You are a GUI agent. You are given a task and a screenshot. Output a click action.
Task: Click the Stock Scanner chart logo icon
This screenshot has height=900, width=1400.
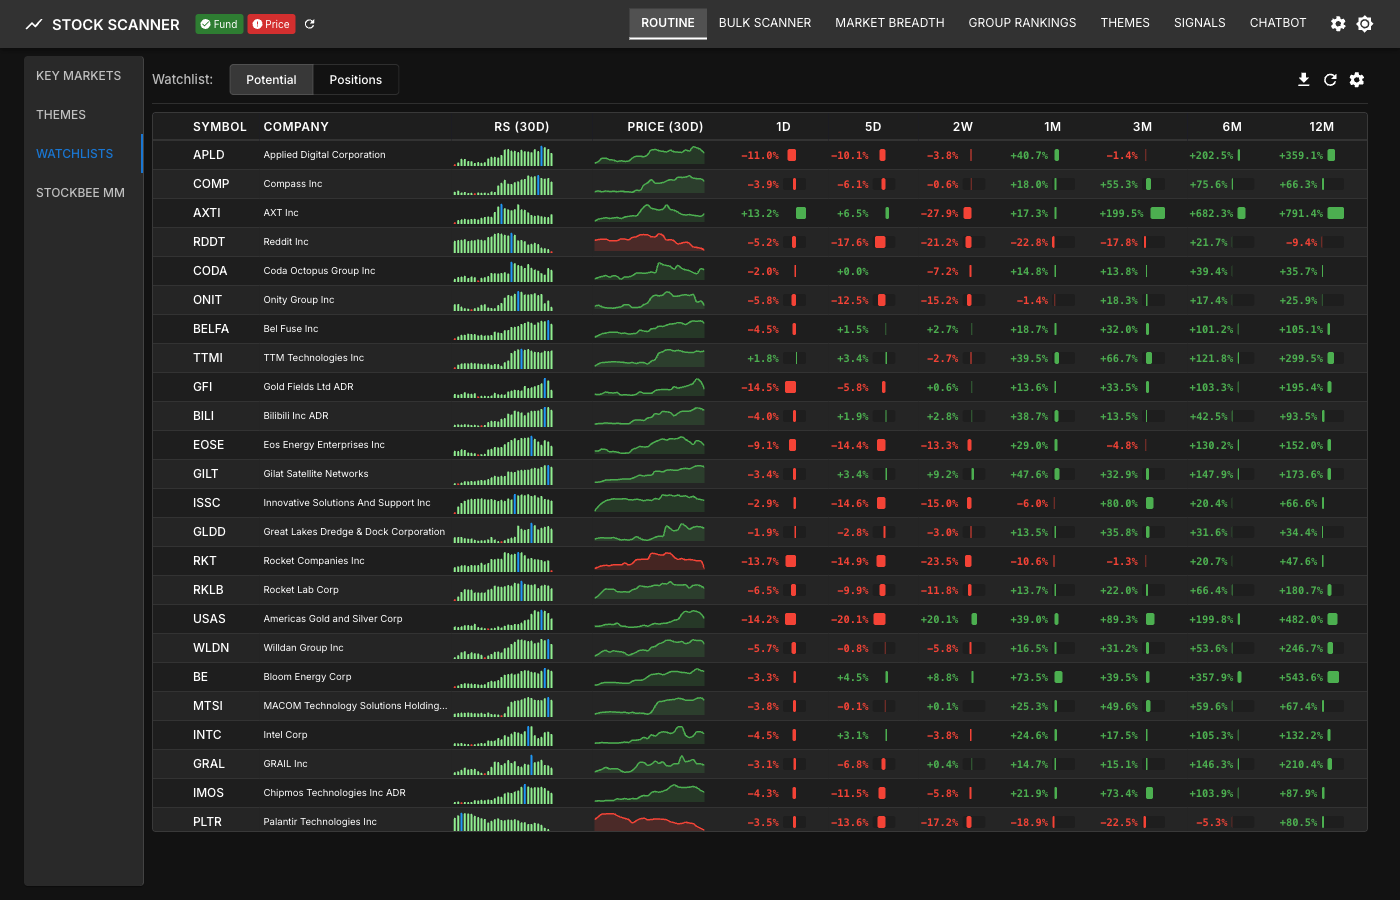(x=33, y=23)
